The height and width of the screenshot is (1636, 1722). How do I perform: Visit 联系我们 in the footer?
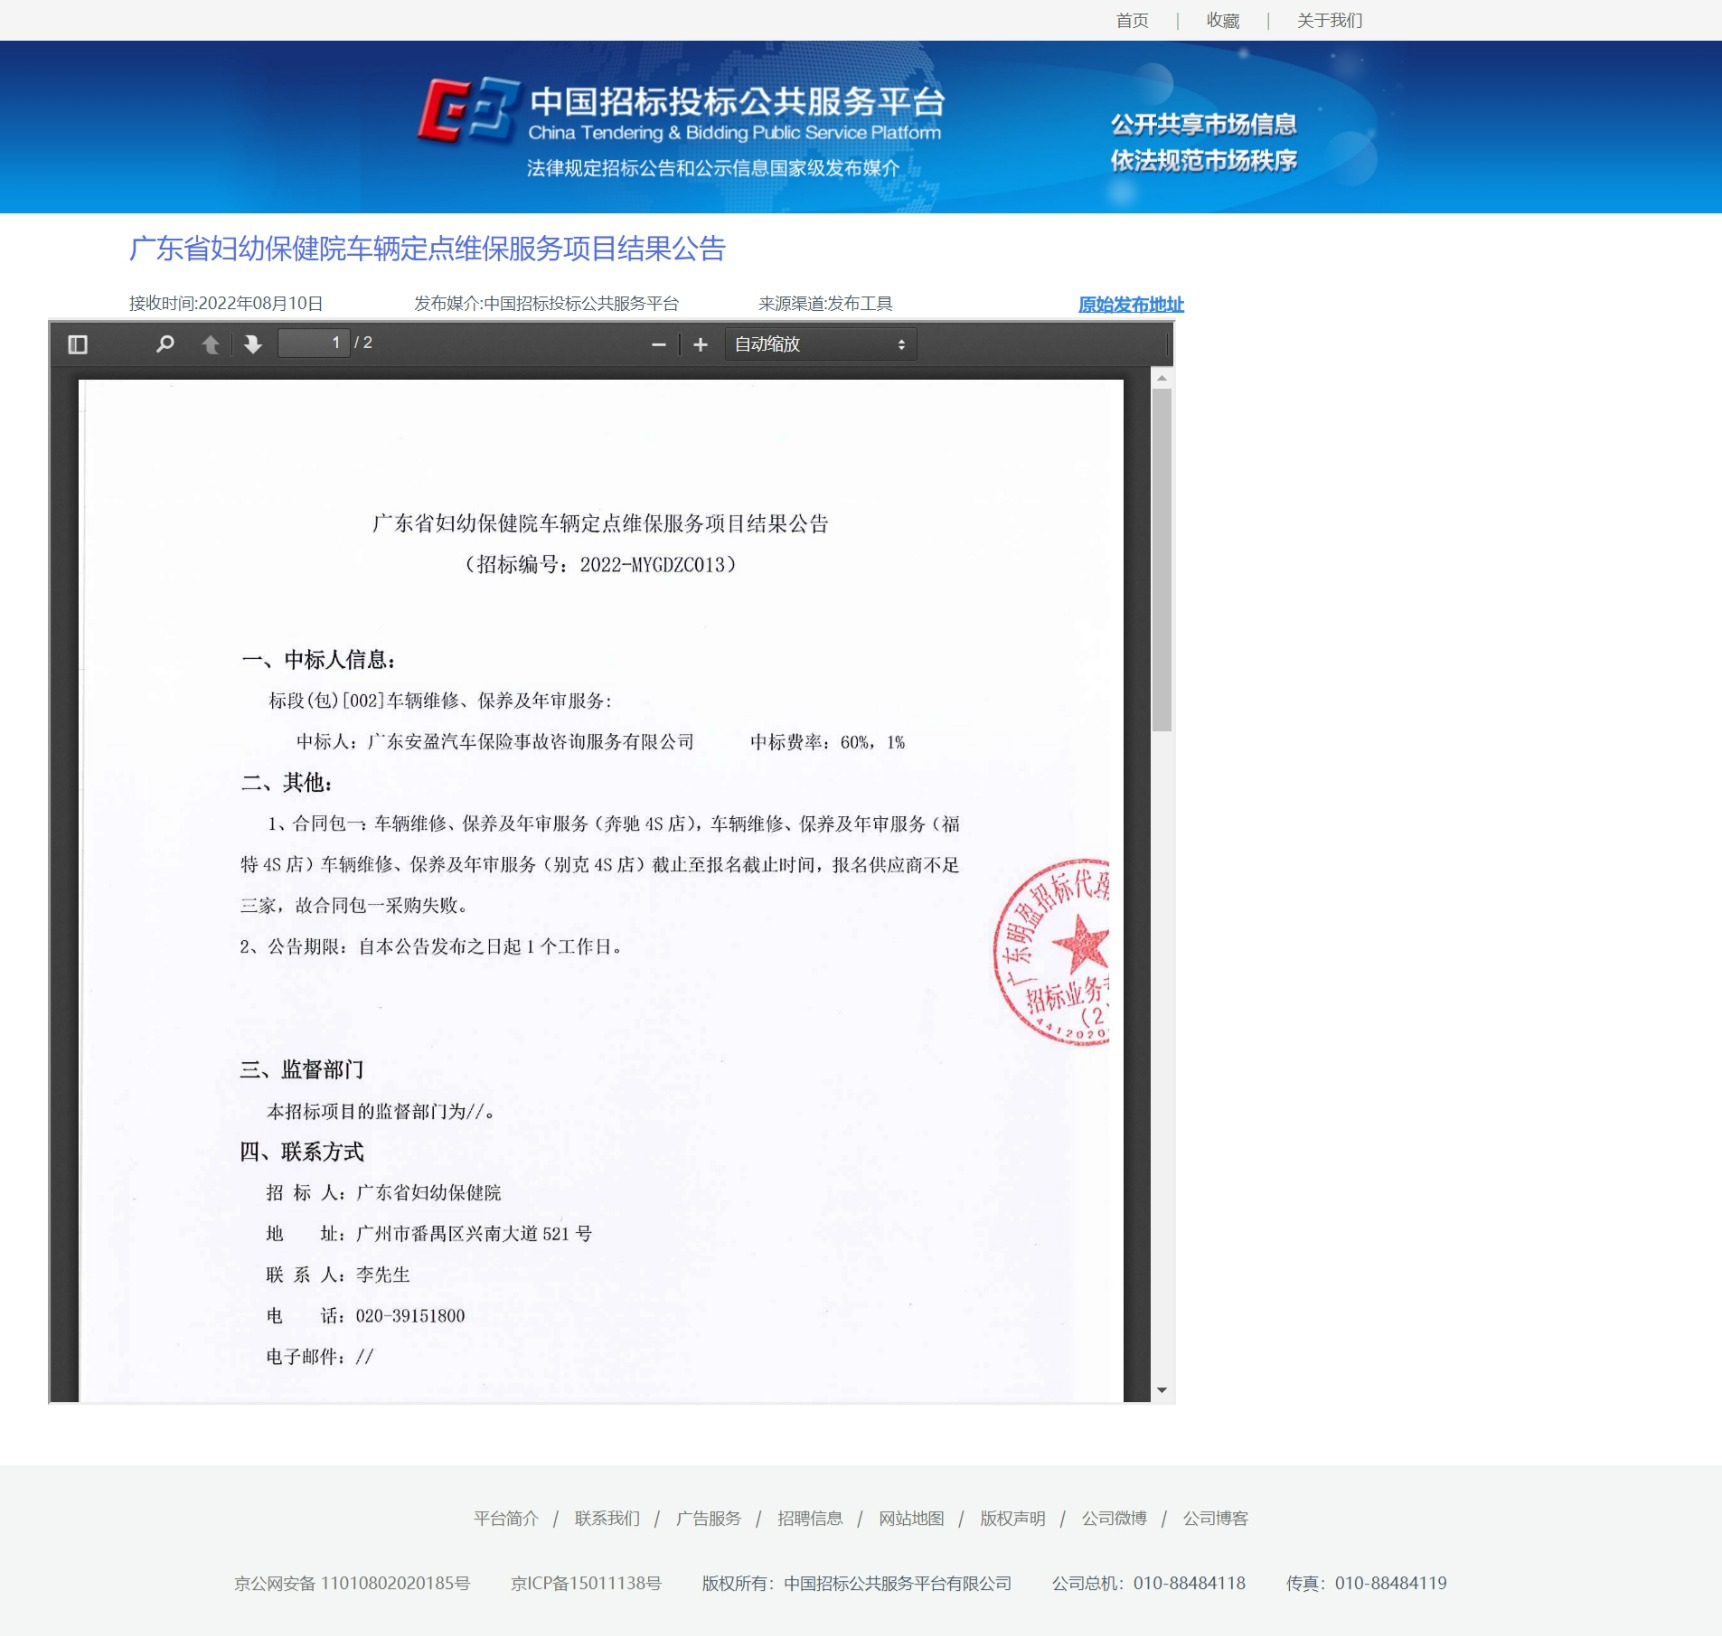click(x=607, y=1518)
